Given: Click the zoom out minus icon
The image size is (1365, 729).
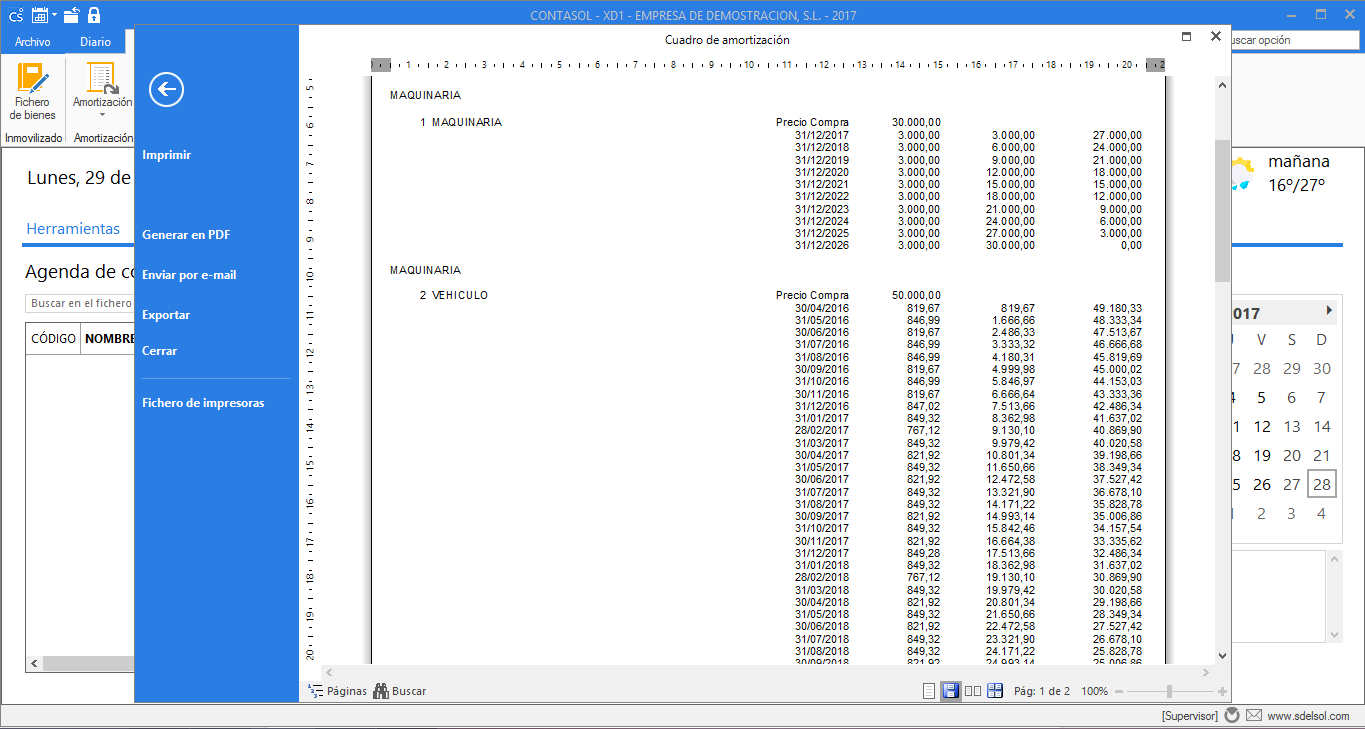Looking at the screenshot, I should pyautogui.click(x=1119, y=692).
